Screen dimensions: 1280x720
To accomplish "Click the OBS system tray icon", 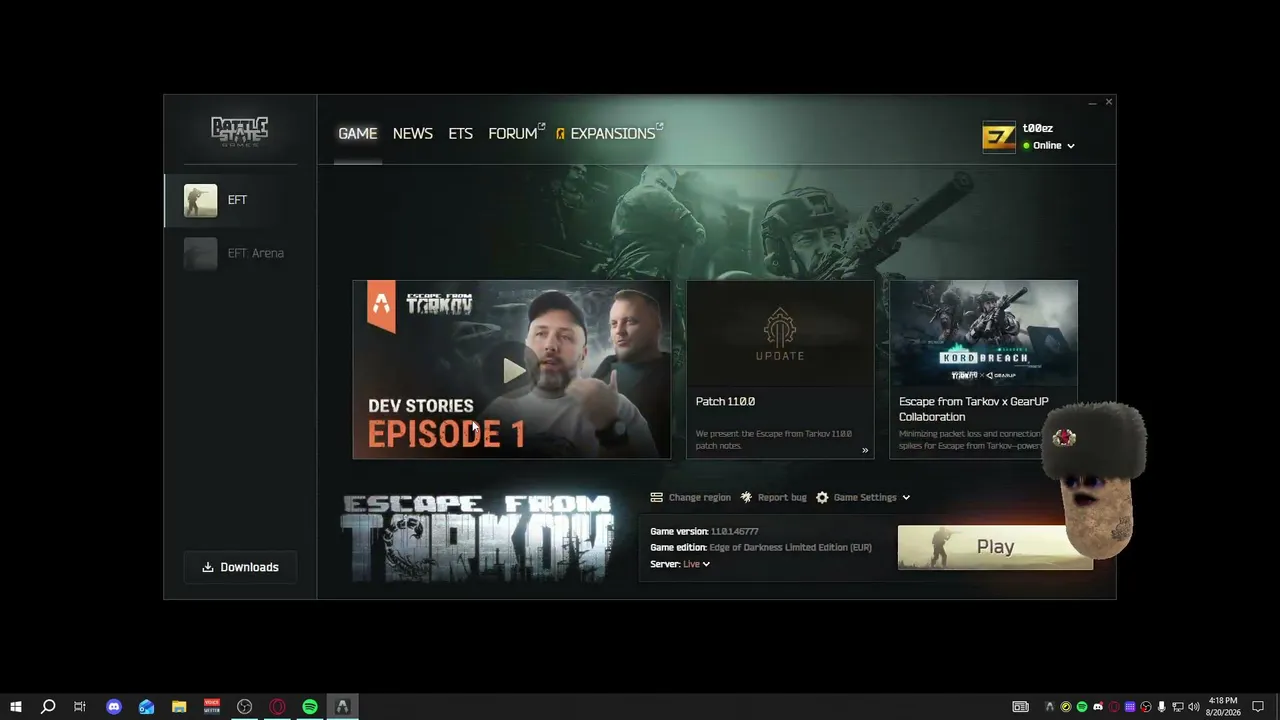I will click(x=1146, y=707).
